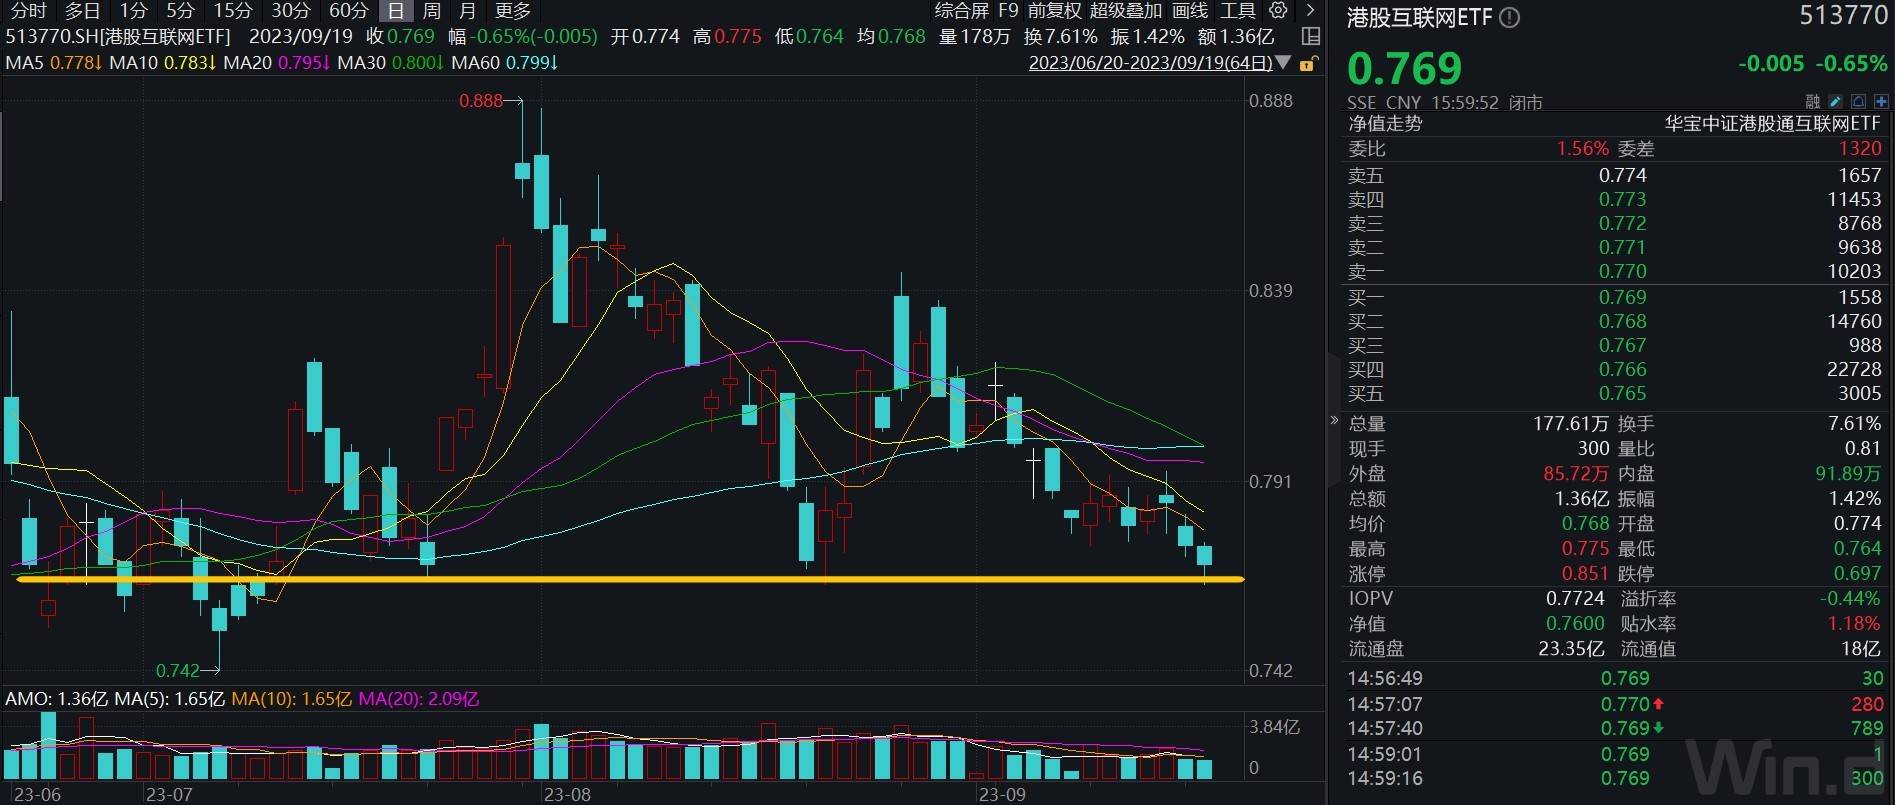The image size is (1895, 805).
Task: Set a price alert with bell icon
Action: click(x=1858, y=101)
